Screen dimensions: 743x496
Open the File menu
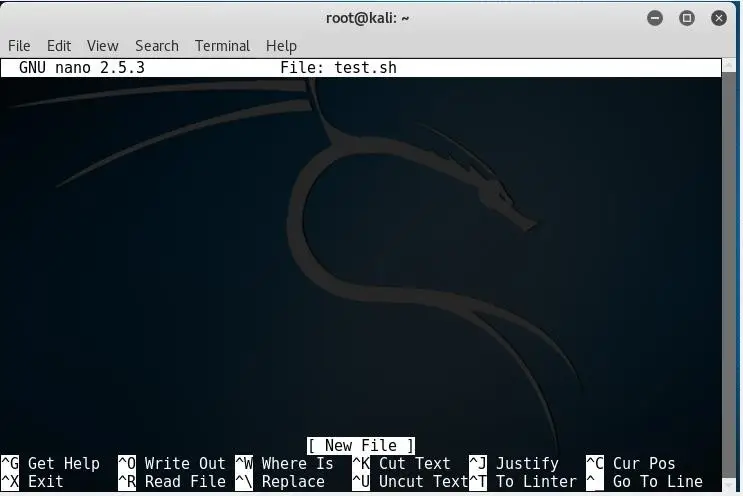click(19, 46)
